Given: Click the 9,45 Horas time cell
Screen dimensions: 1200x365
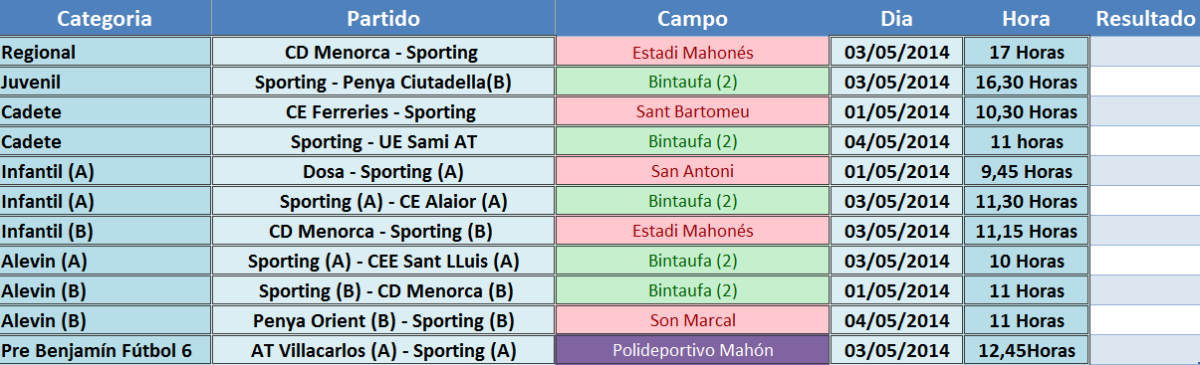Looking at the screenshot, I should pyautogui.click(x=1026, y=171).
